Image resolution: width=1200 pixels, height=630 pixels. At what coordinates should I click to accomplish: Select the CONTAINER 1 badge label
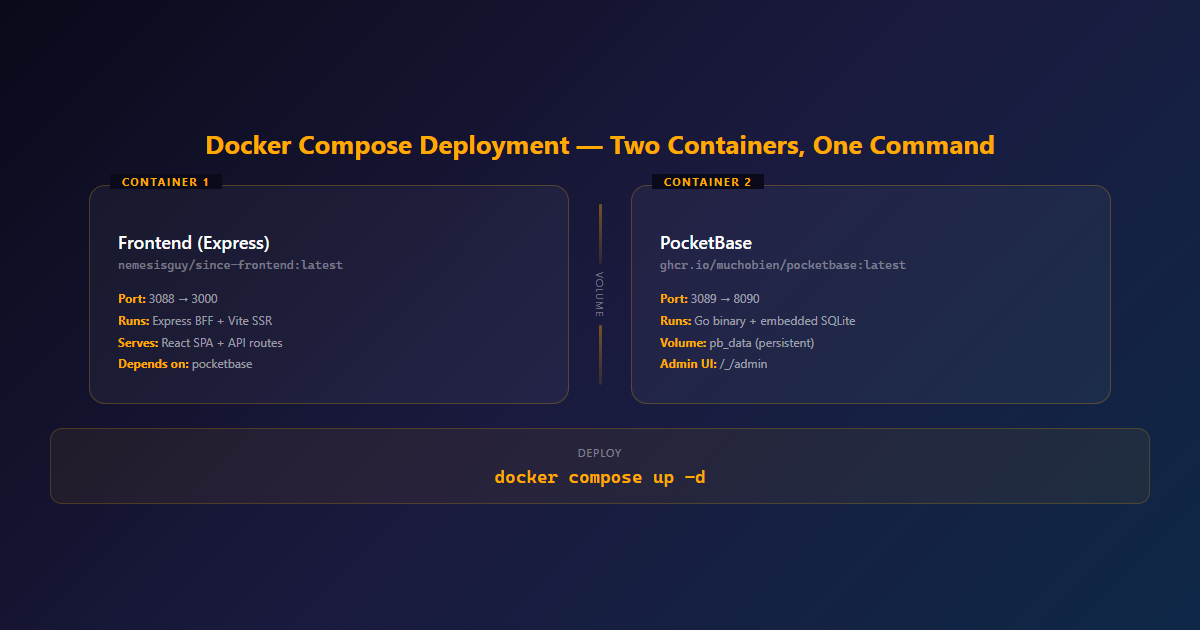tap(166, 182)
